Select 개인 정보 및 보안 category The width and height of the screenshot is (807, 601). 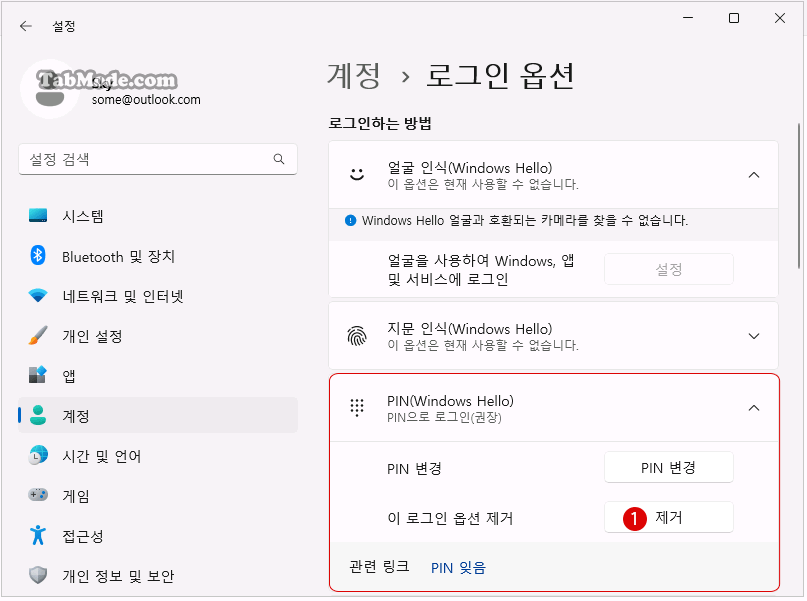point(158,575)
